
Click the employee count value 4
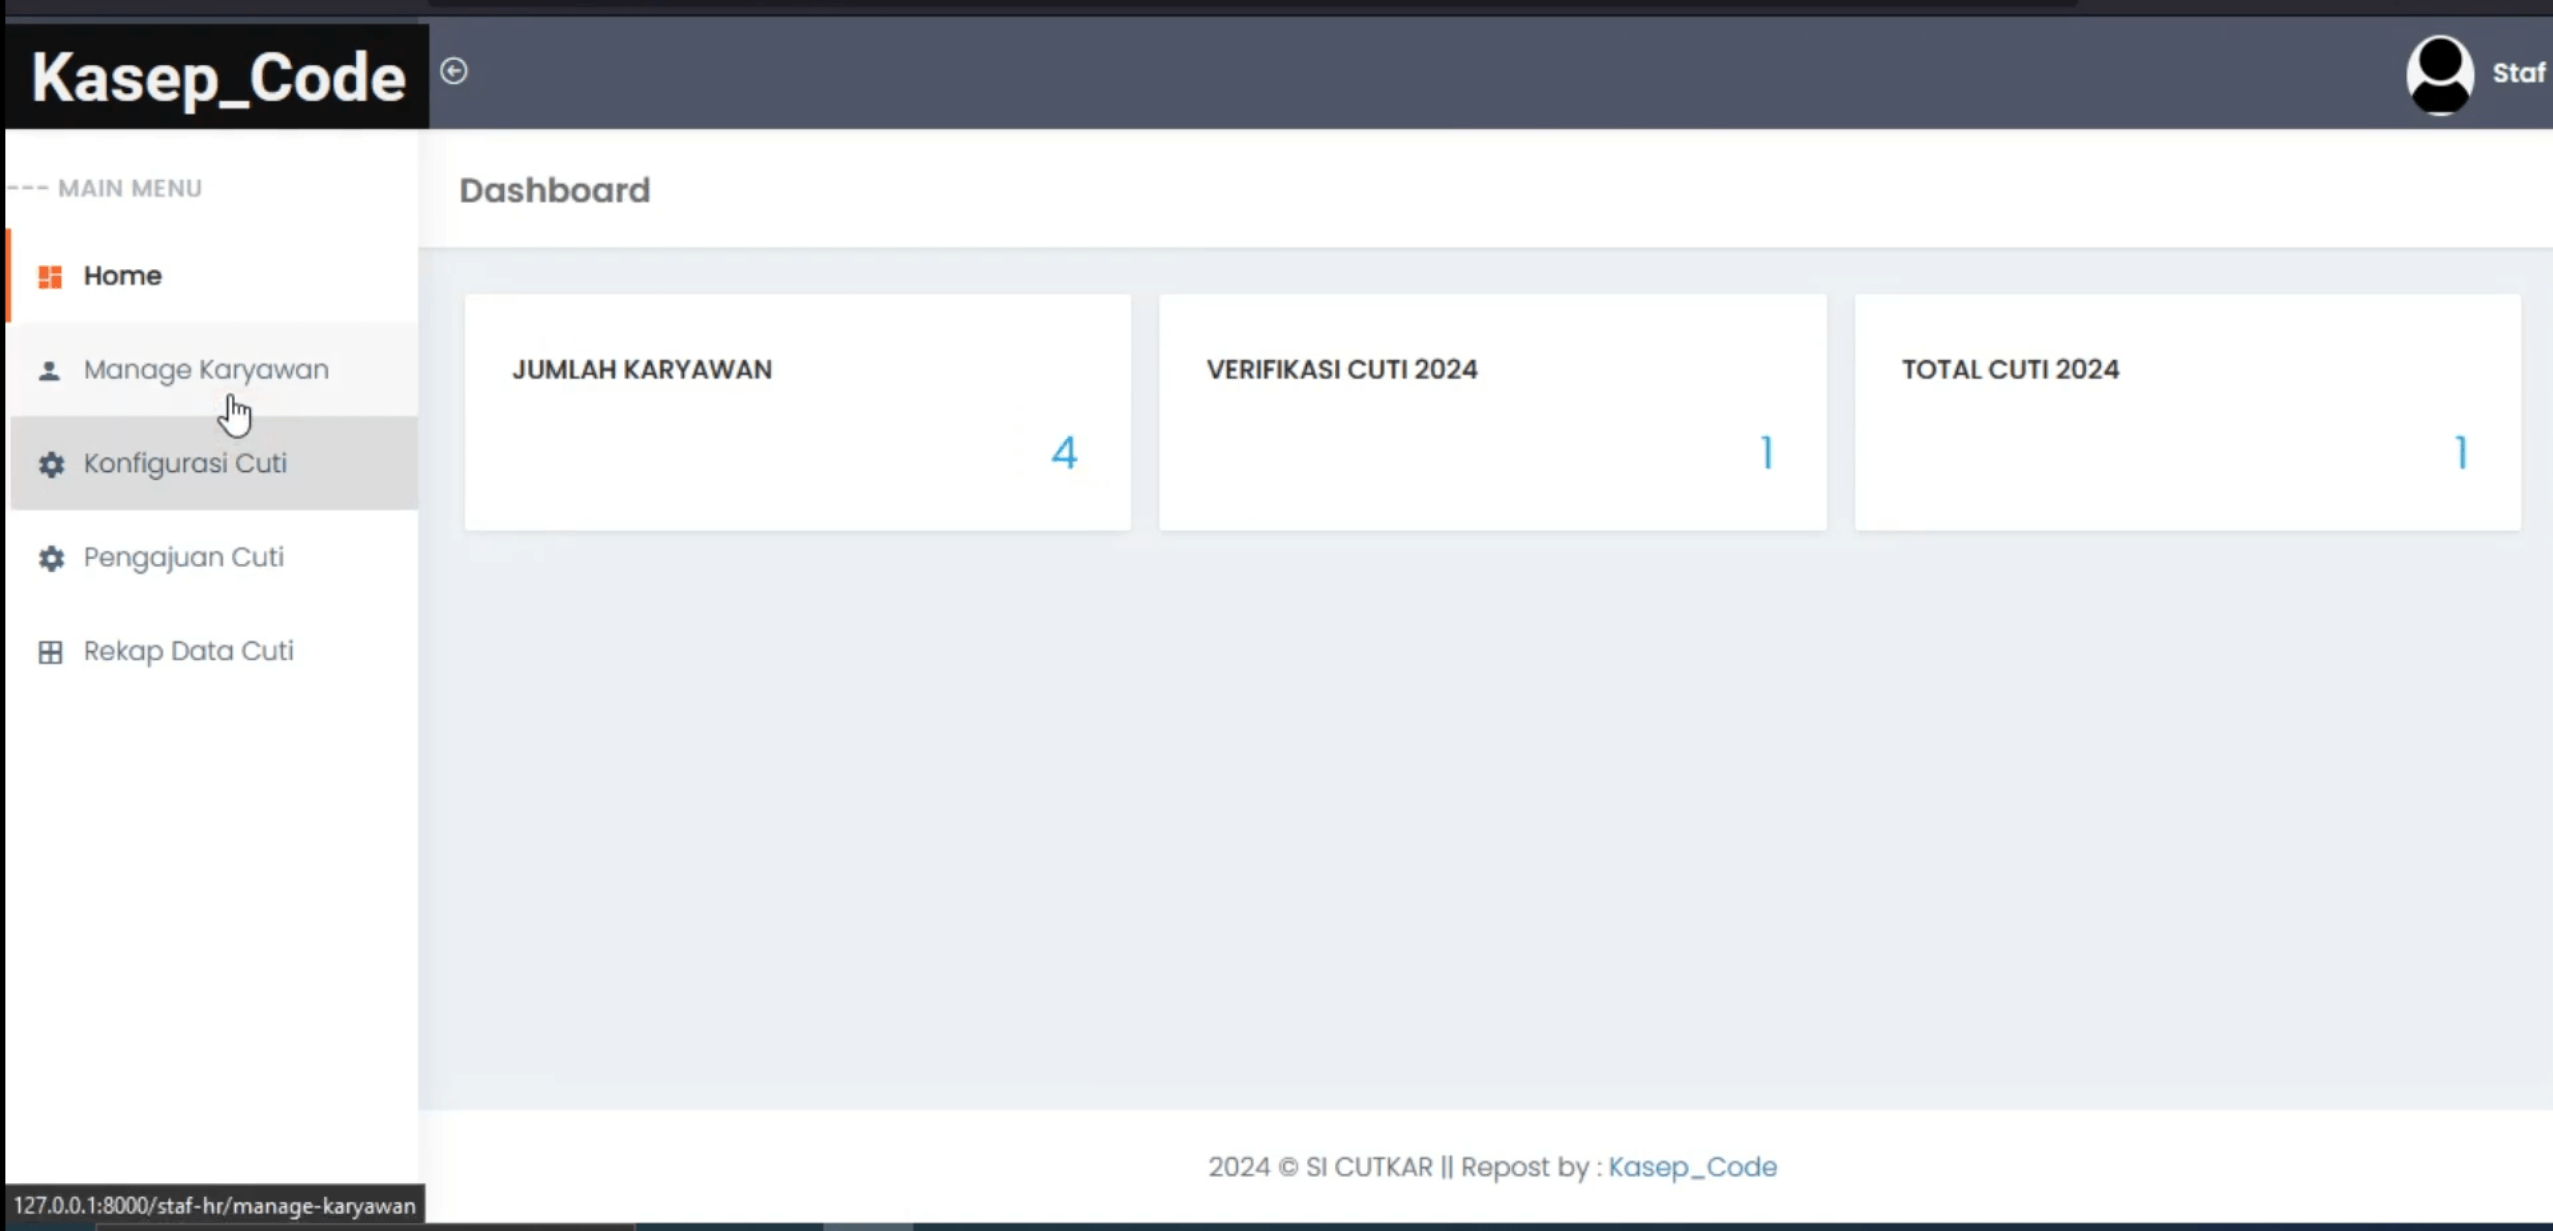1064,453
